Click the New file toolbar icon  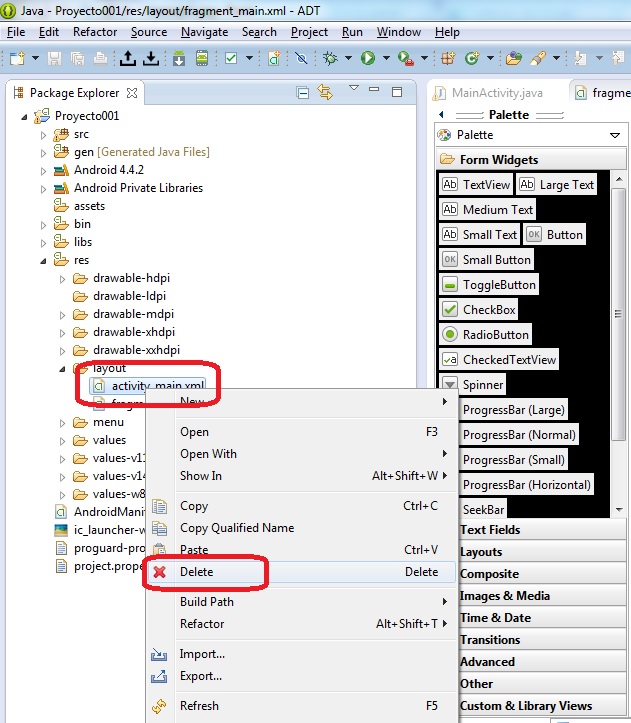(x=18, y=58)
